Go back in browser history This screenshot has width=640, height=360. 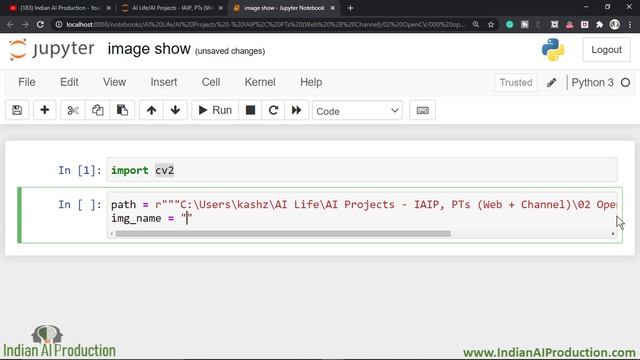[x=10, y=24]
